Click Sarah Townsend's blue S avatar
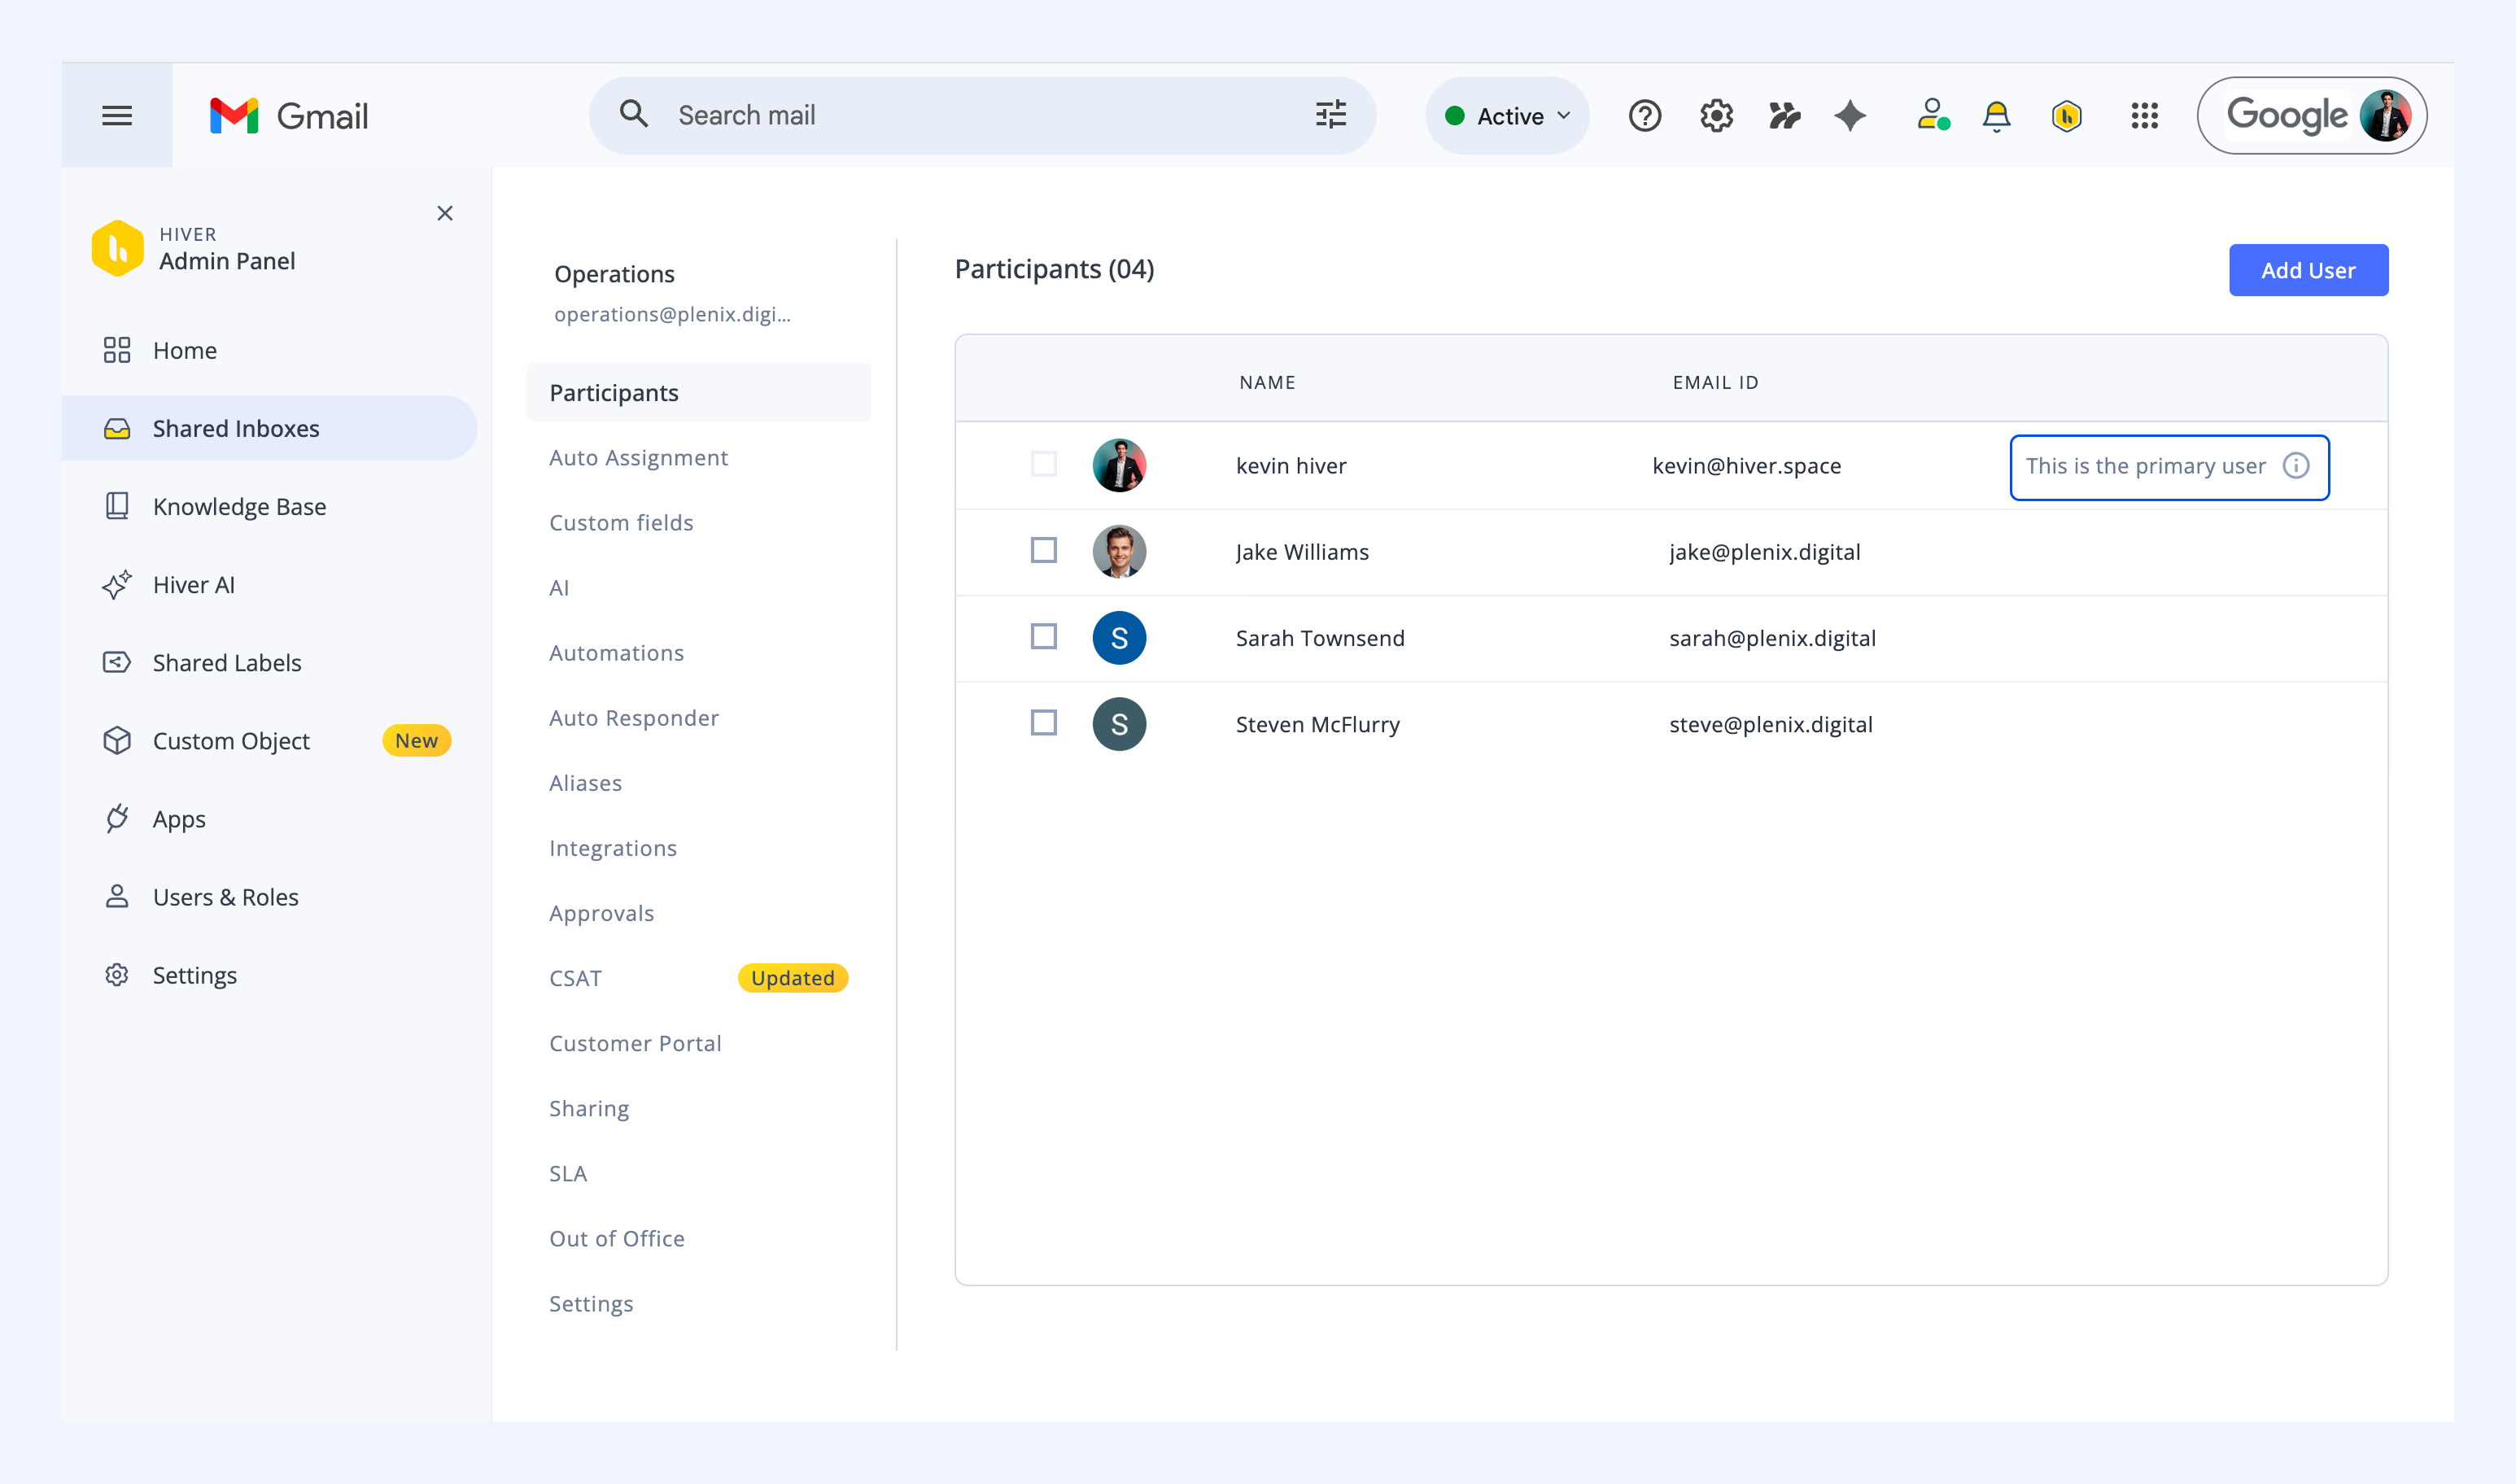2516x1484 pixels. point(1119,638)
